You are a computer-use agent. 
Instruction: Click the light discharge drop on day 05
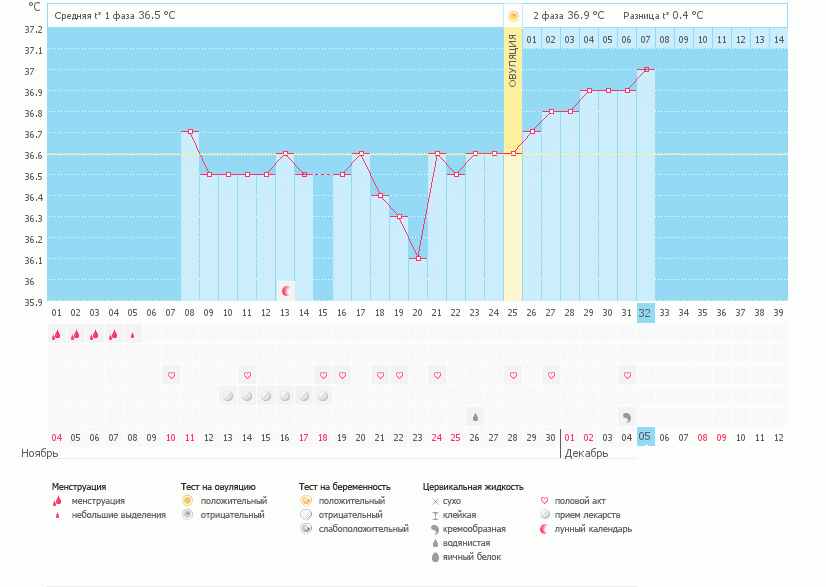133,336
